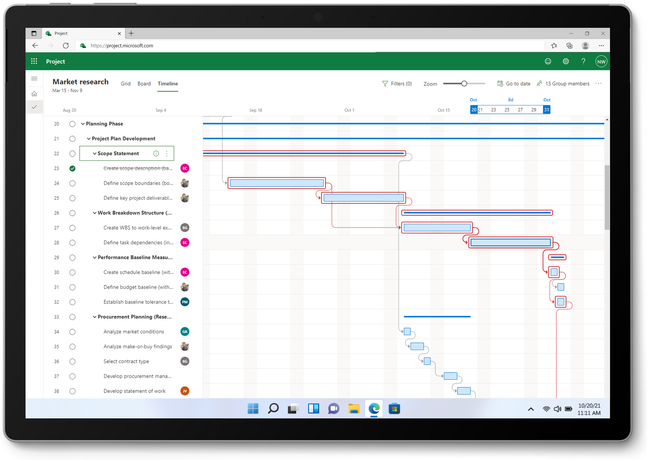
Task: Select the Define task dependencies Gantt bar
Action: [511, 242]
